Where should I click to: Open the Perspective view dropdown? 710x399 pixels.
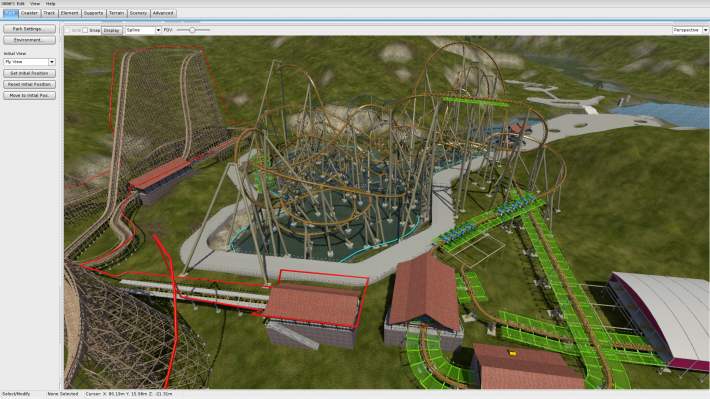(x=690, y=30)
